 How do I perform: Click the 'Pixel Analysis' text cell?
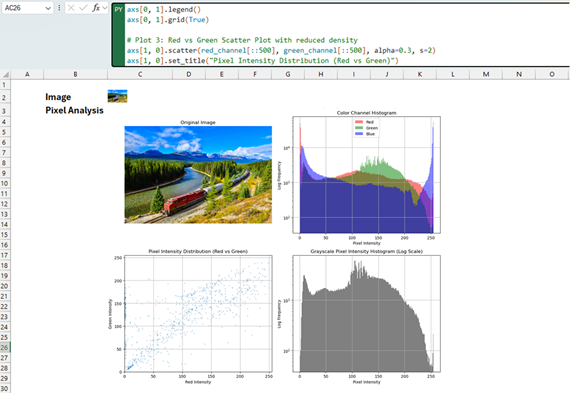74,110
